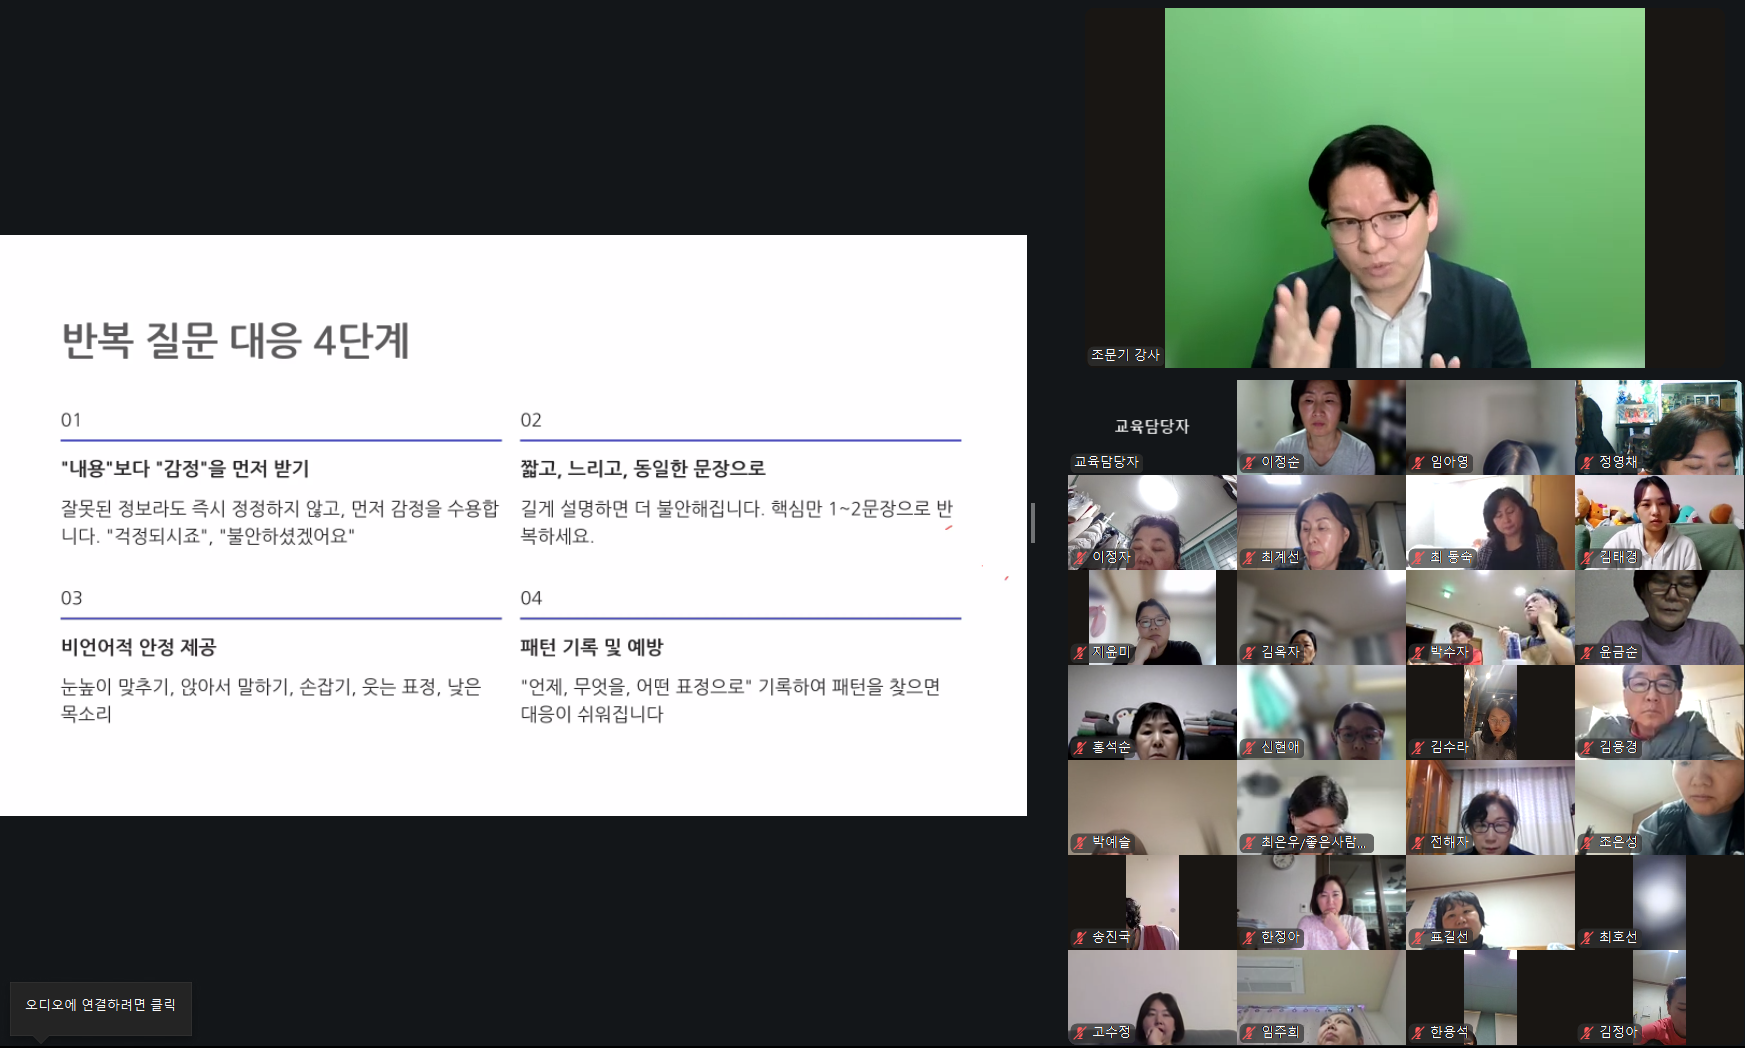Select the 교육담당자 participant tile
The width and height of the screenshot is (1745, 1048).
click(1151, 426)
